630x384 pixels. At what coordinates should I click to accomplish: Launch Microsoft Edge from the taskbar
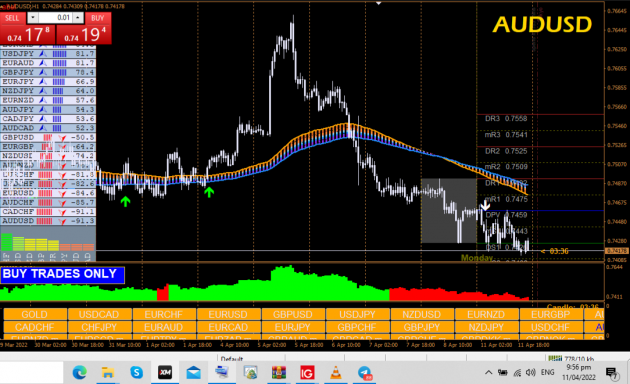pyautogui.click(x=80, y=373)
